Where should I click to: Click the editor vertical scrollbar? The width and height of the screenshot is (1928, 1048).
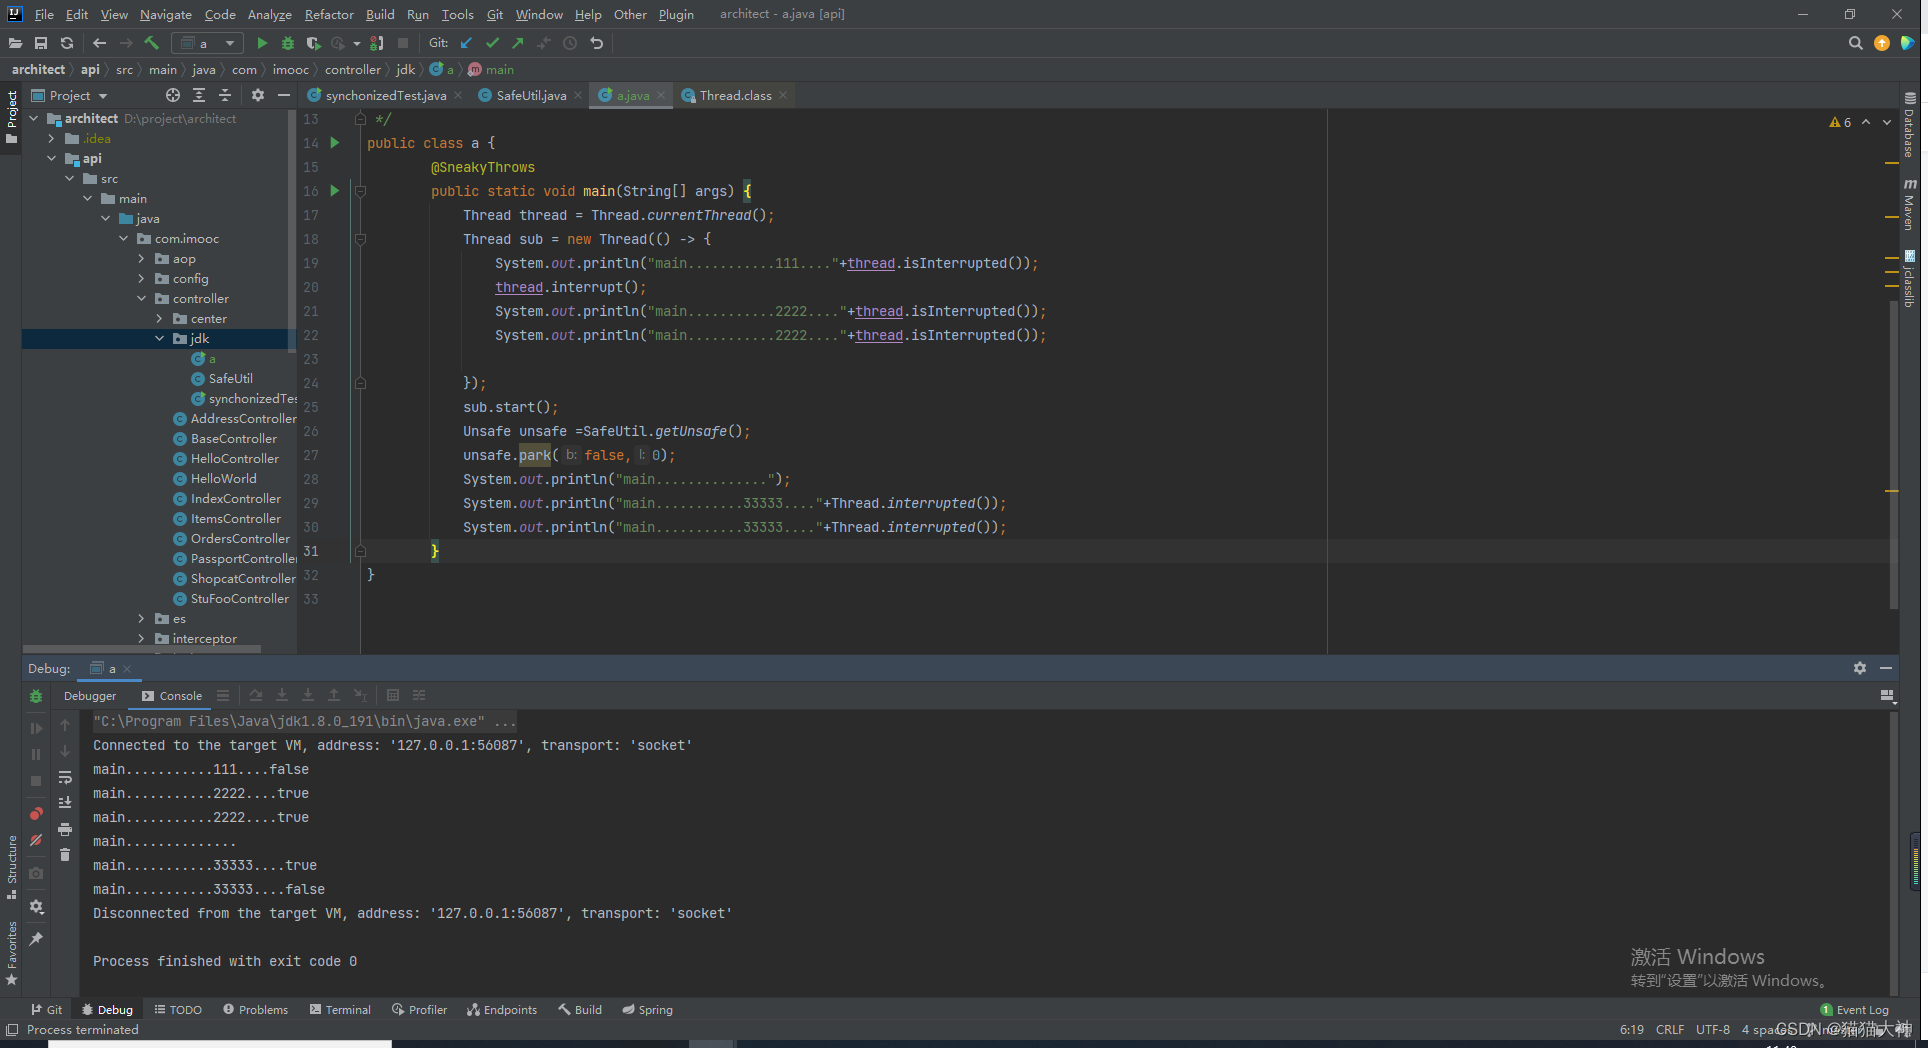click(1893, 455)
